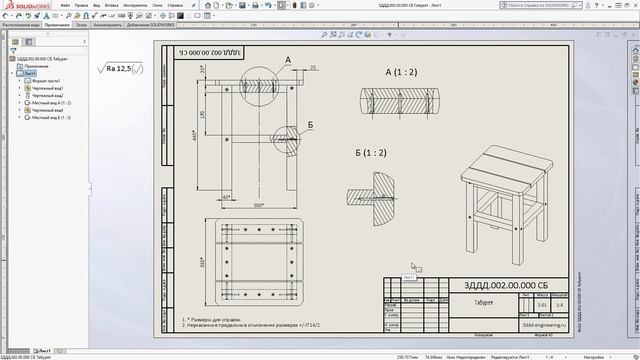Click Zoom to Area in the view toolbar
Image resolution: width=640 pixels, height=360 pixels.
(x=333, y=35)
